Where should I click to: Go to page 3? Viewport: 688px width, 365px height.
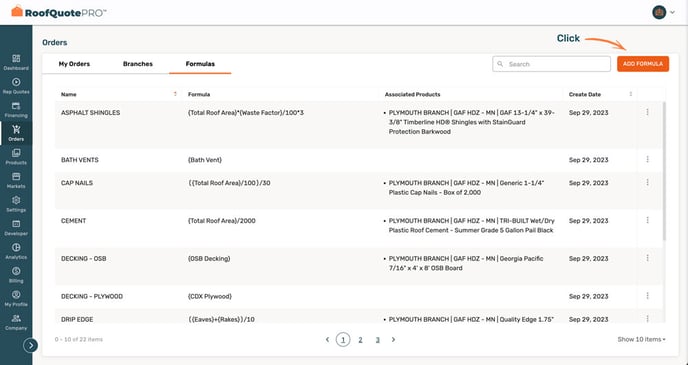pyautogui.click(x=377, y=340)
